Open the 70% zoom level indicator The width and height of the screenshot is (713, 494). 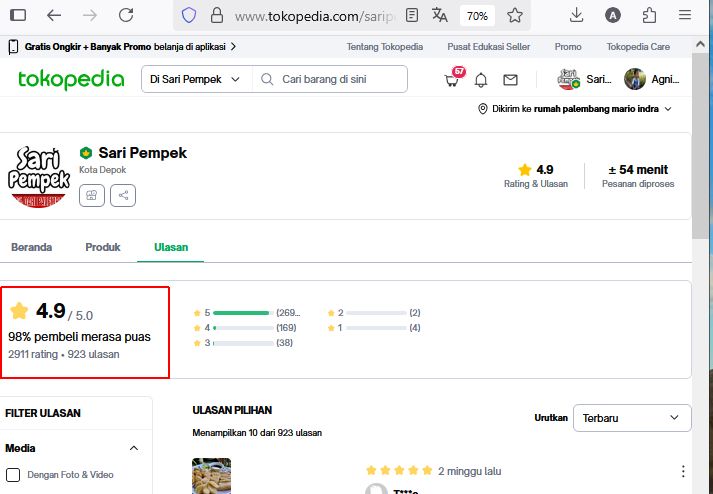point(477,16)
